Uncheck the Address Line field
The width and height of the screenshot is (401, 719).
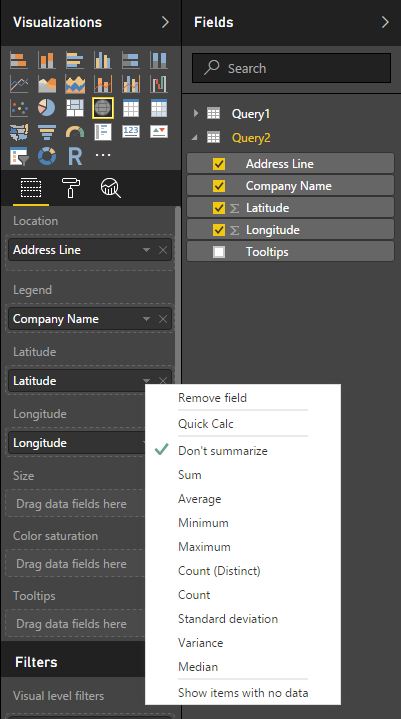coord(219,164)
